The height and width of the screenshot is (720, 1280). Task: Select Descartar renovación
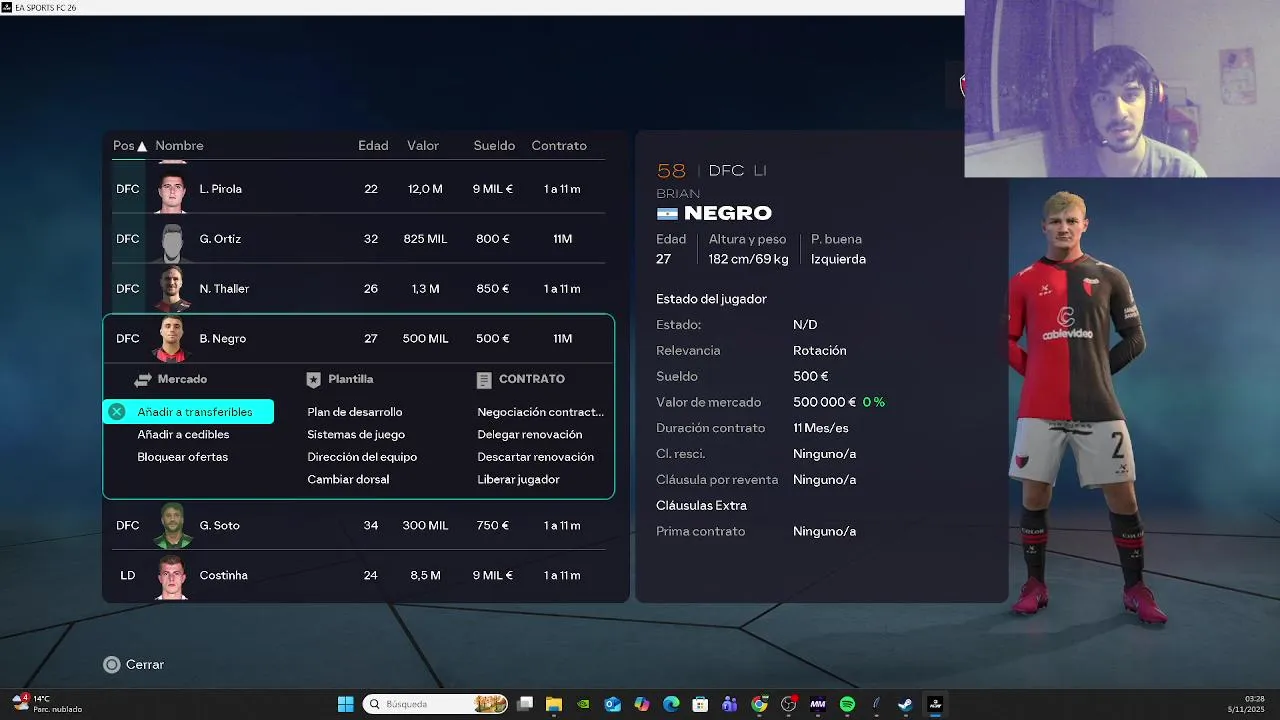click(x=535, y=457)
